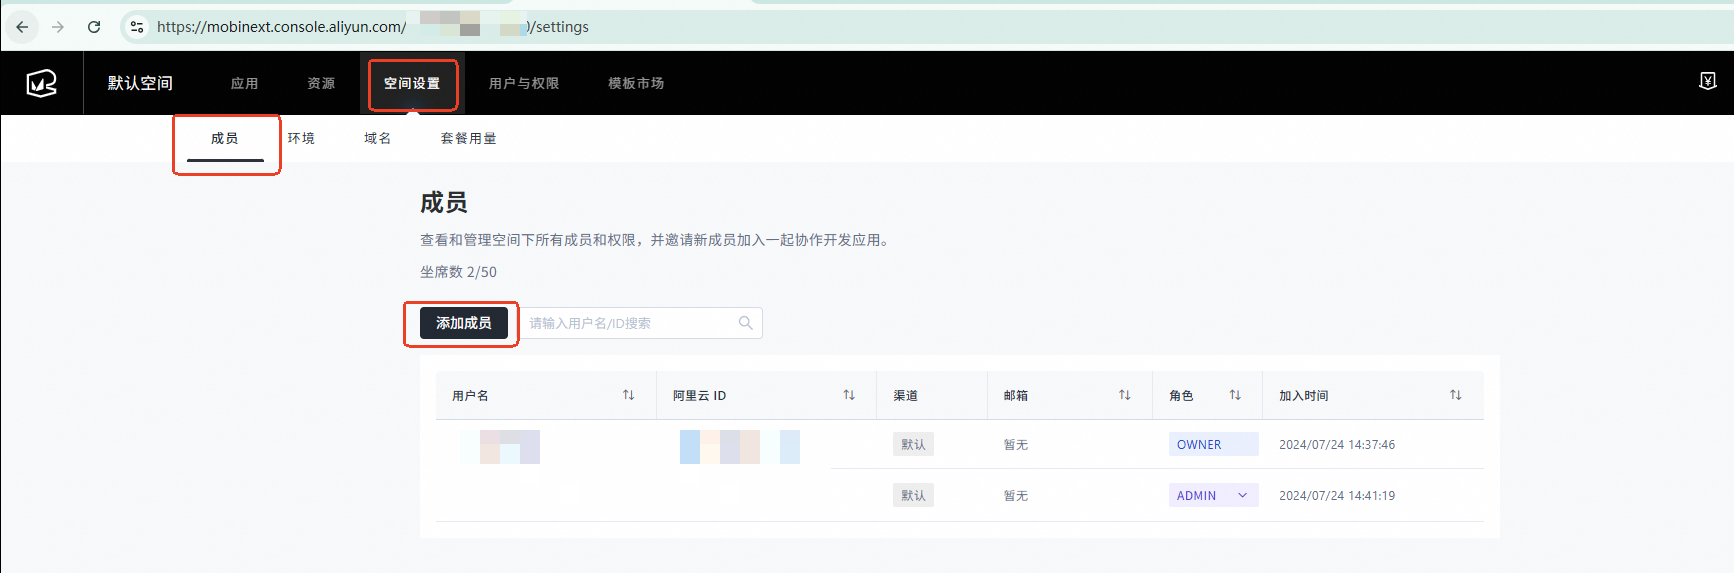Open the 用户与权限 menu
This screenshot has width=1734, height=573.
click(524, 83)
